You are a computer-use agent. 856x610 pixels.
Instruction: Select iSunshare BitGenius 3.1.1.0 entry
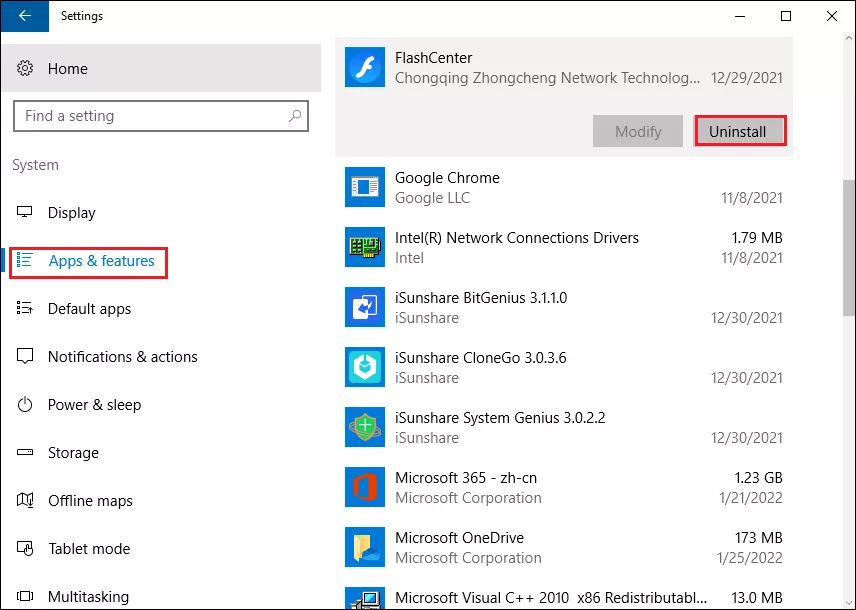[x=564, y=307]
